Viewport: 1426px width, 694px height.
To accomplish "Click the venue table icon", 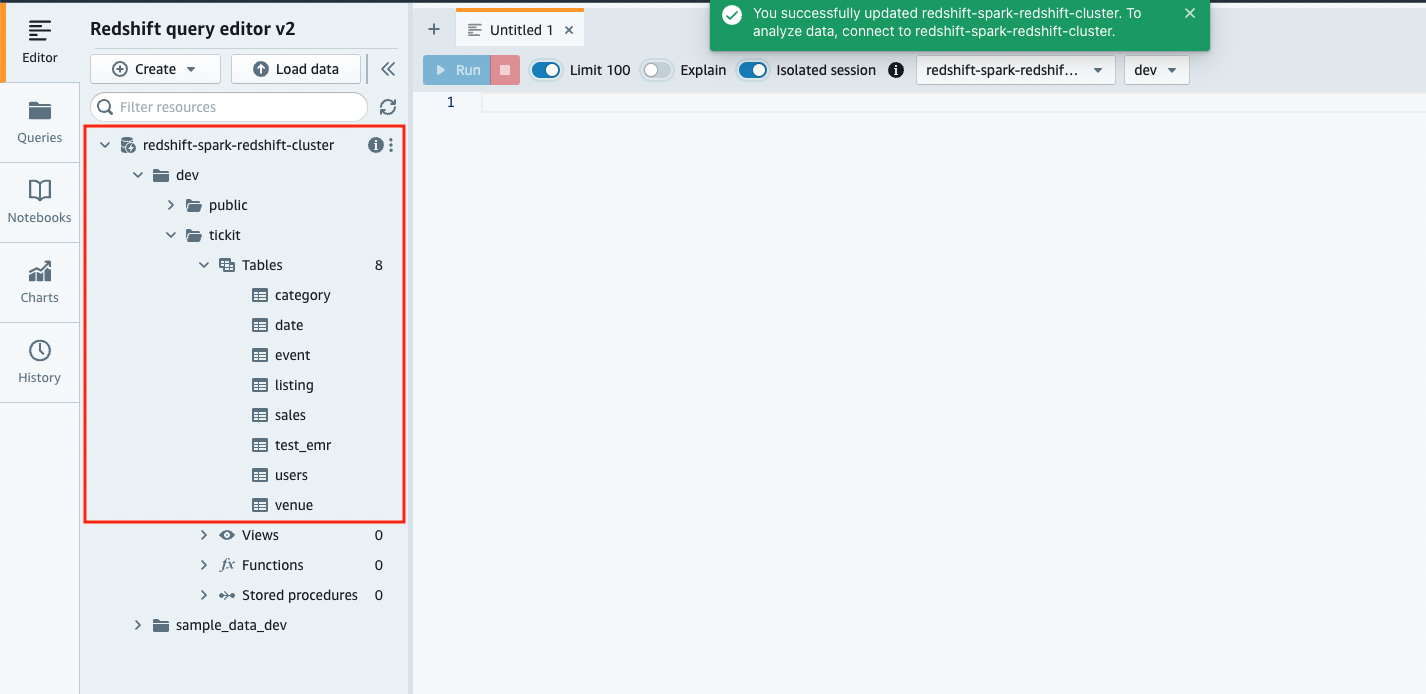I will point(260,505).
